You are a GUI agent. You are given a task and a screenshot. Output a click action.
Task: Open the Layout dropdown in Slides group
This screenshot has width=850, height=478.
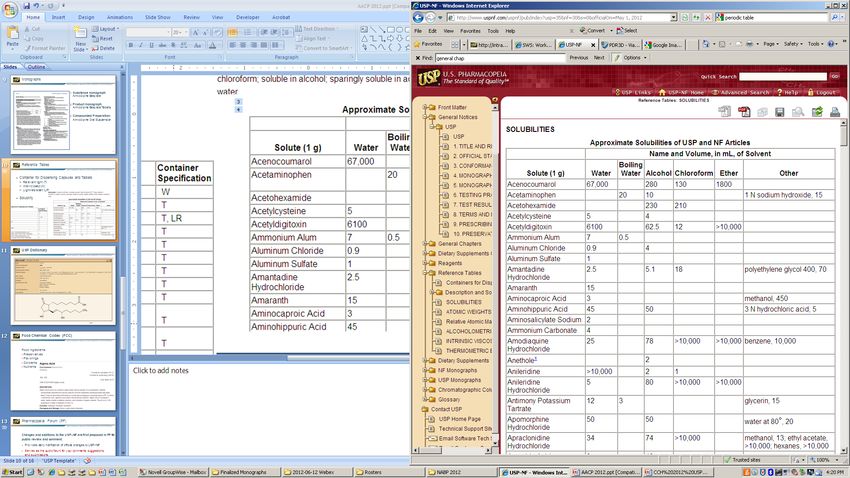105,29
